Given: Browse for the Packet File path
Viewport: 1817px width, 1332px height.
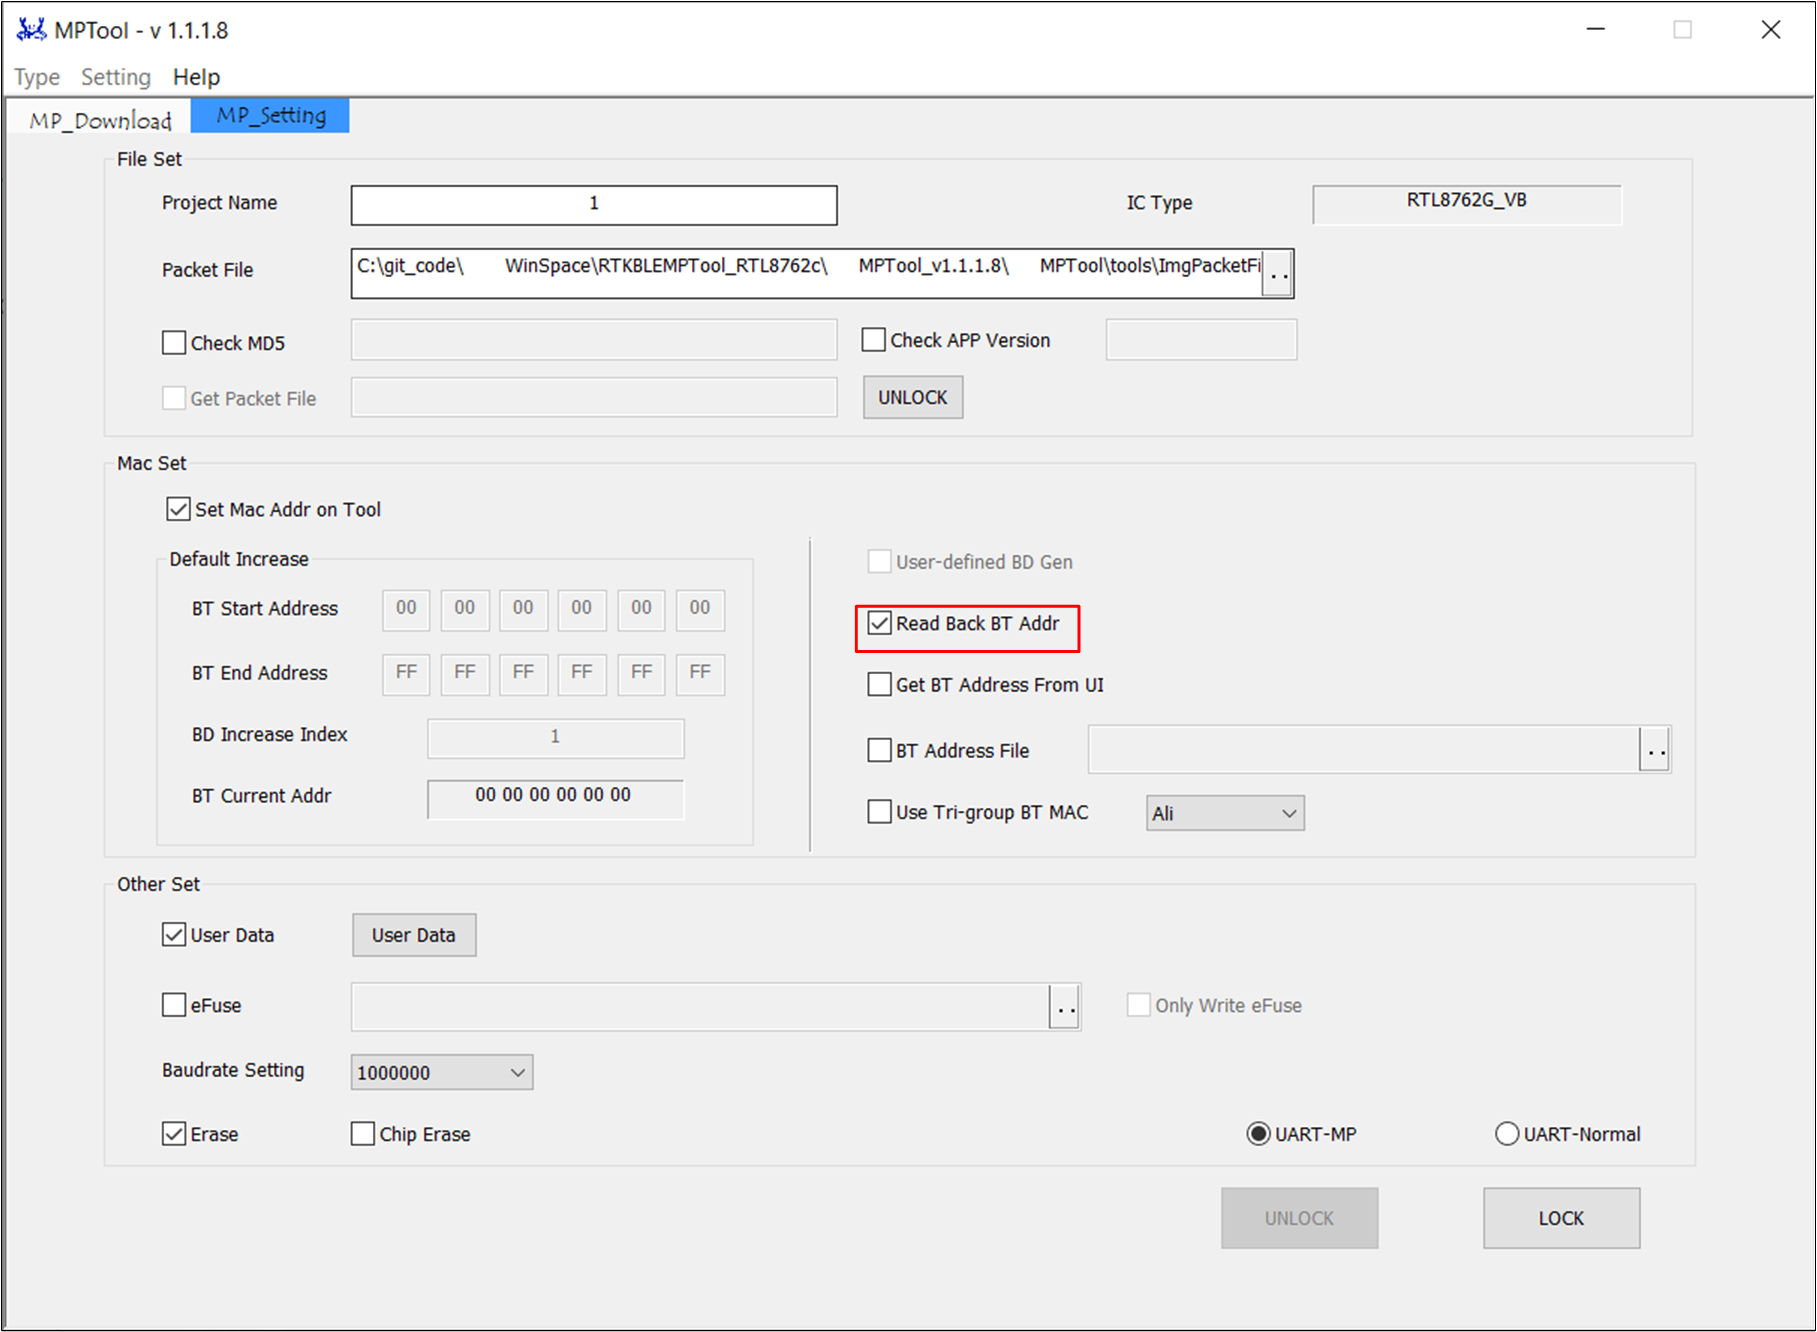Looking at the screenshot, I should (1278, 273).
